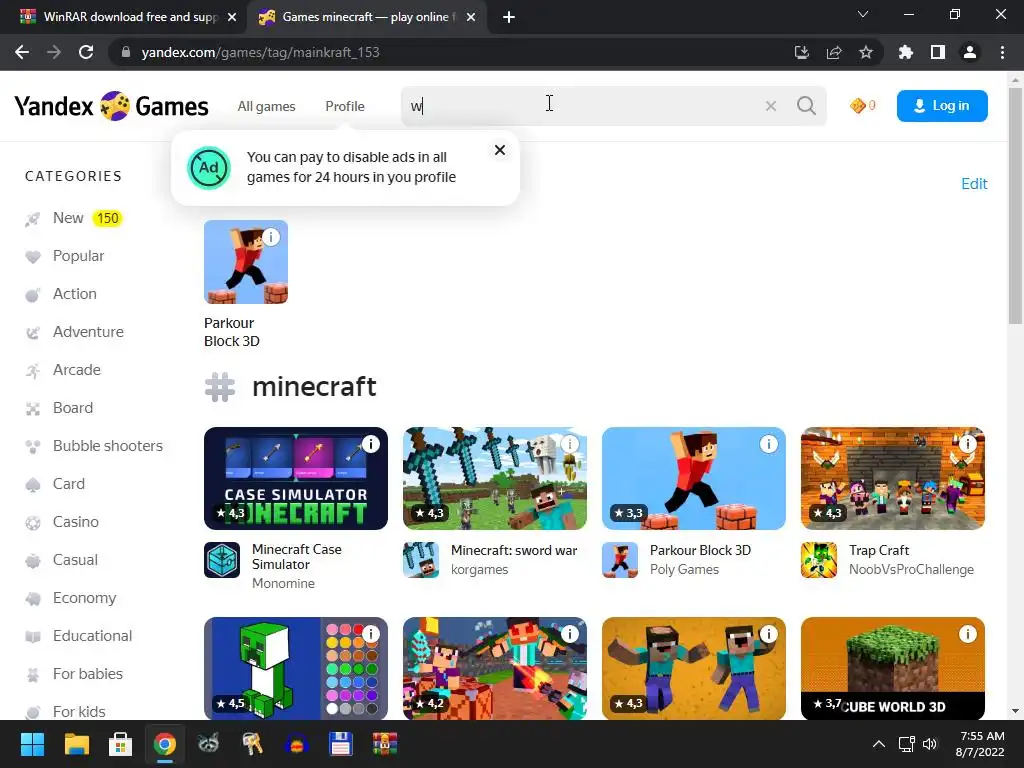Reload the page
The width and height of the screenshot is (1024, 768).
(x=86, y=52)
